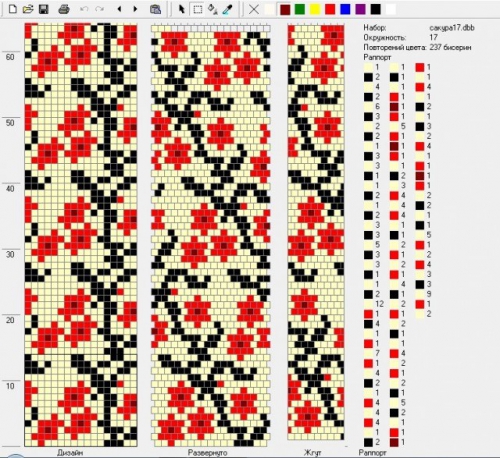Pick the blue color swatch
The height and width of the screenshot is (458, 500).
coord(345,9)
